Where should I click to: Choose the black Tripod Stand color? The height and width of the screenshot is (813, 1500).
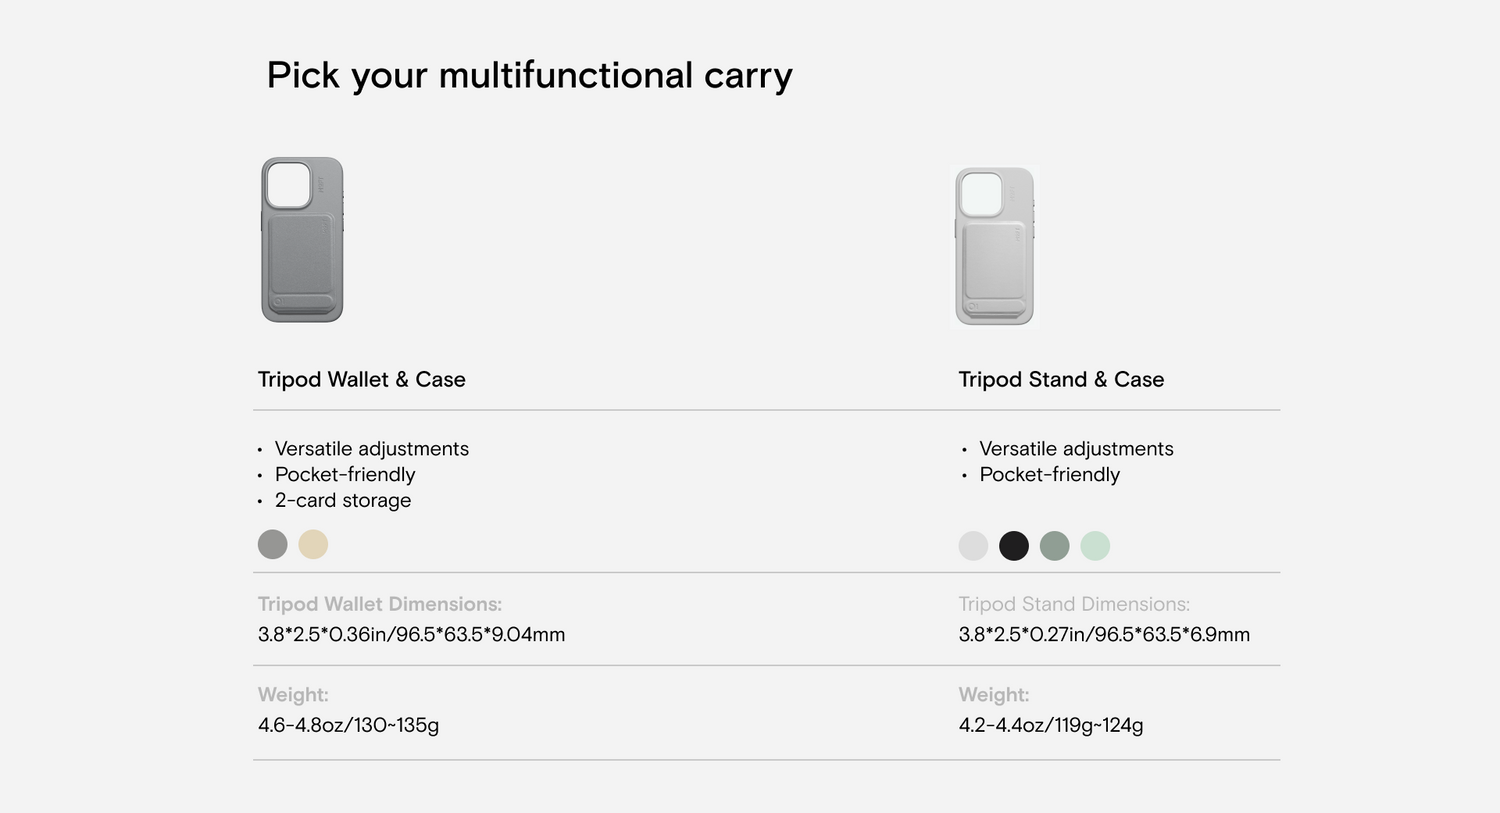click(1014, 546)
